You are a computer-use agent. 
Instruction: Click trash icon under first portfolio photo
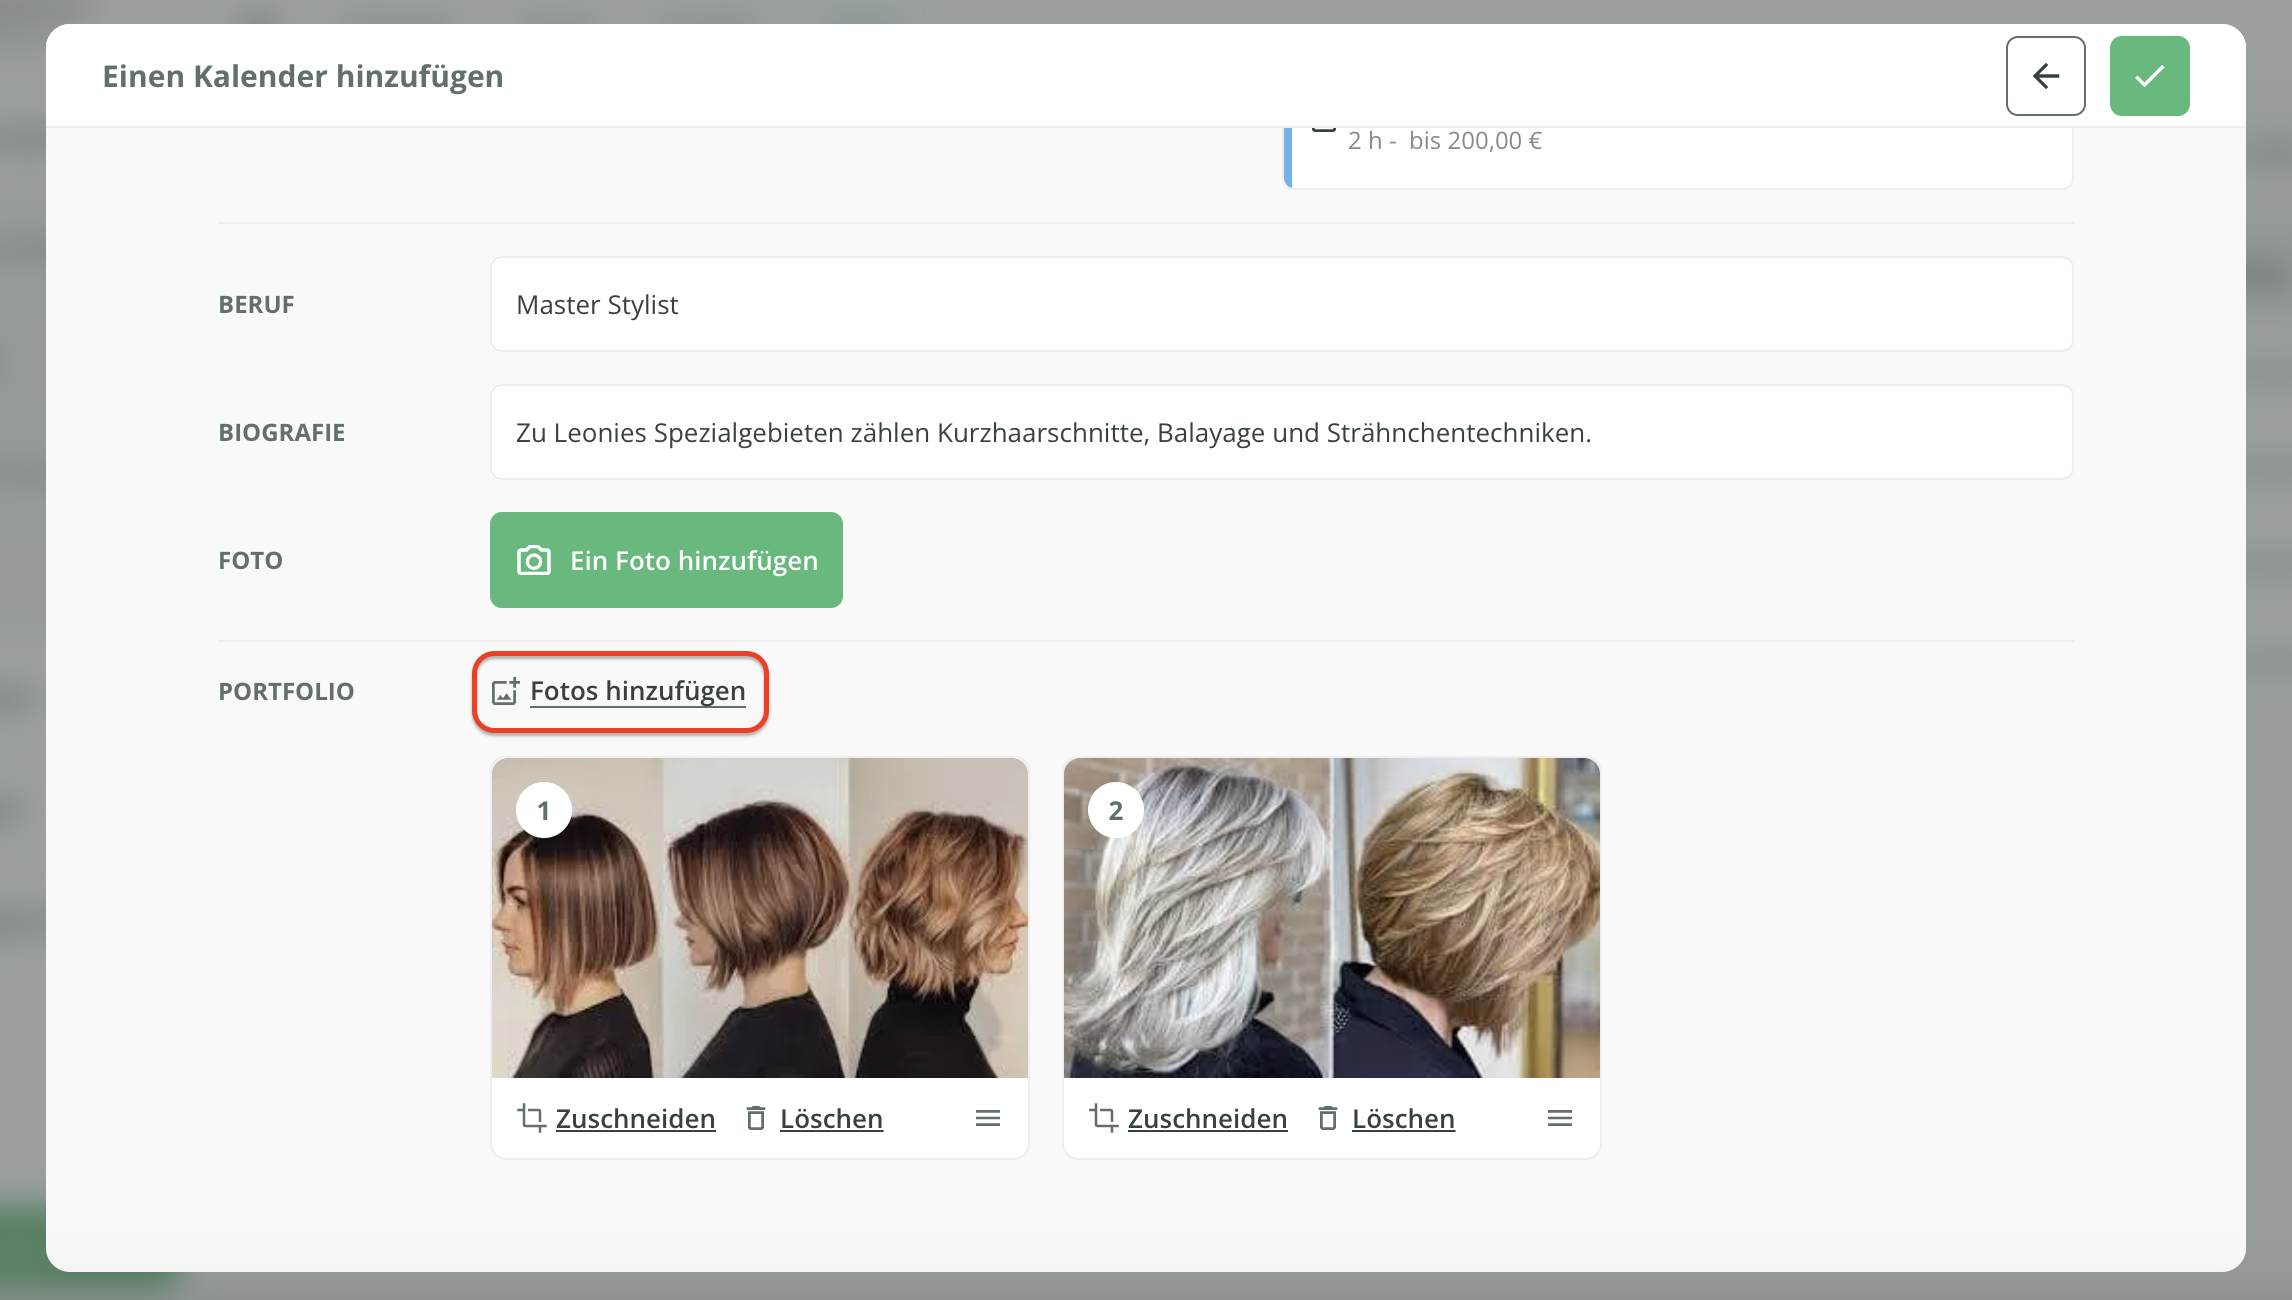click(756, 1118)
